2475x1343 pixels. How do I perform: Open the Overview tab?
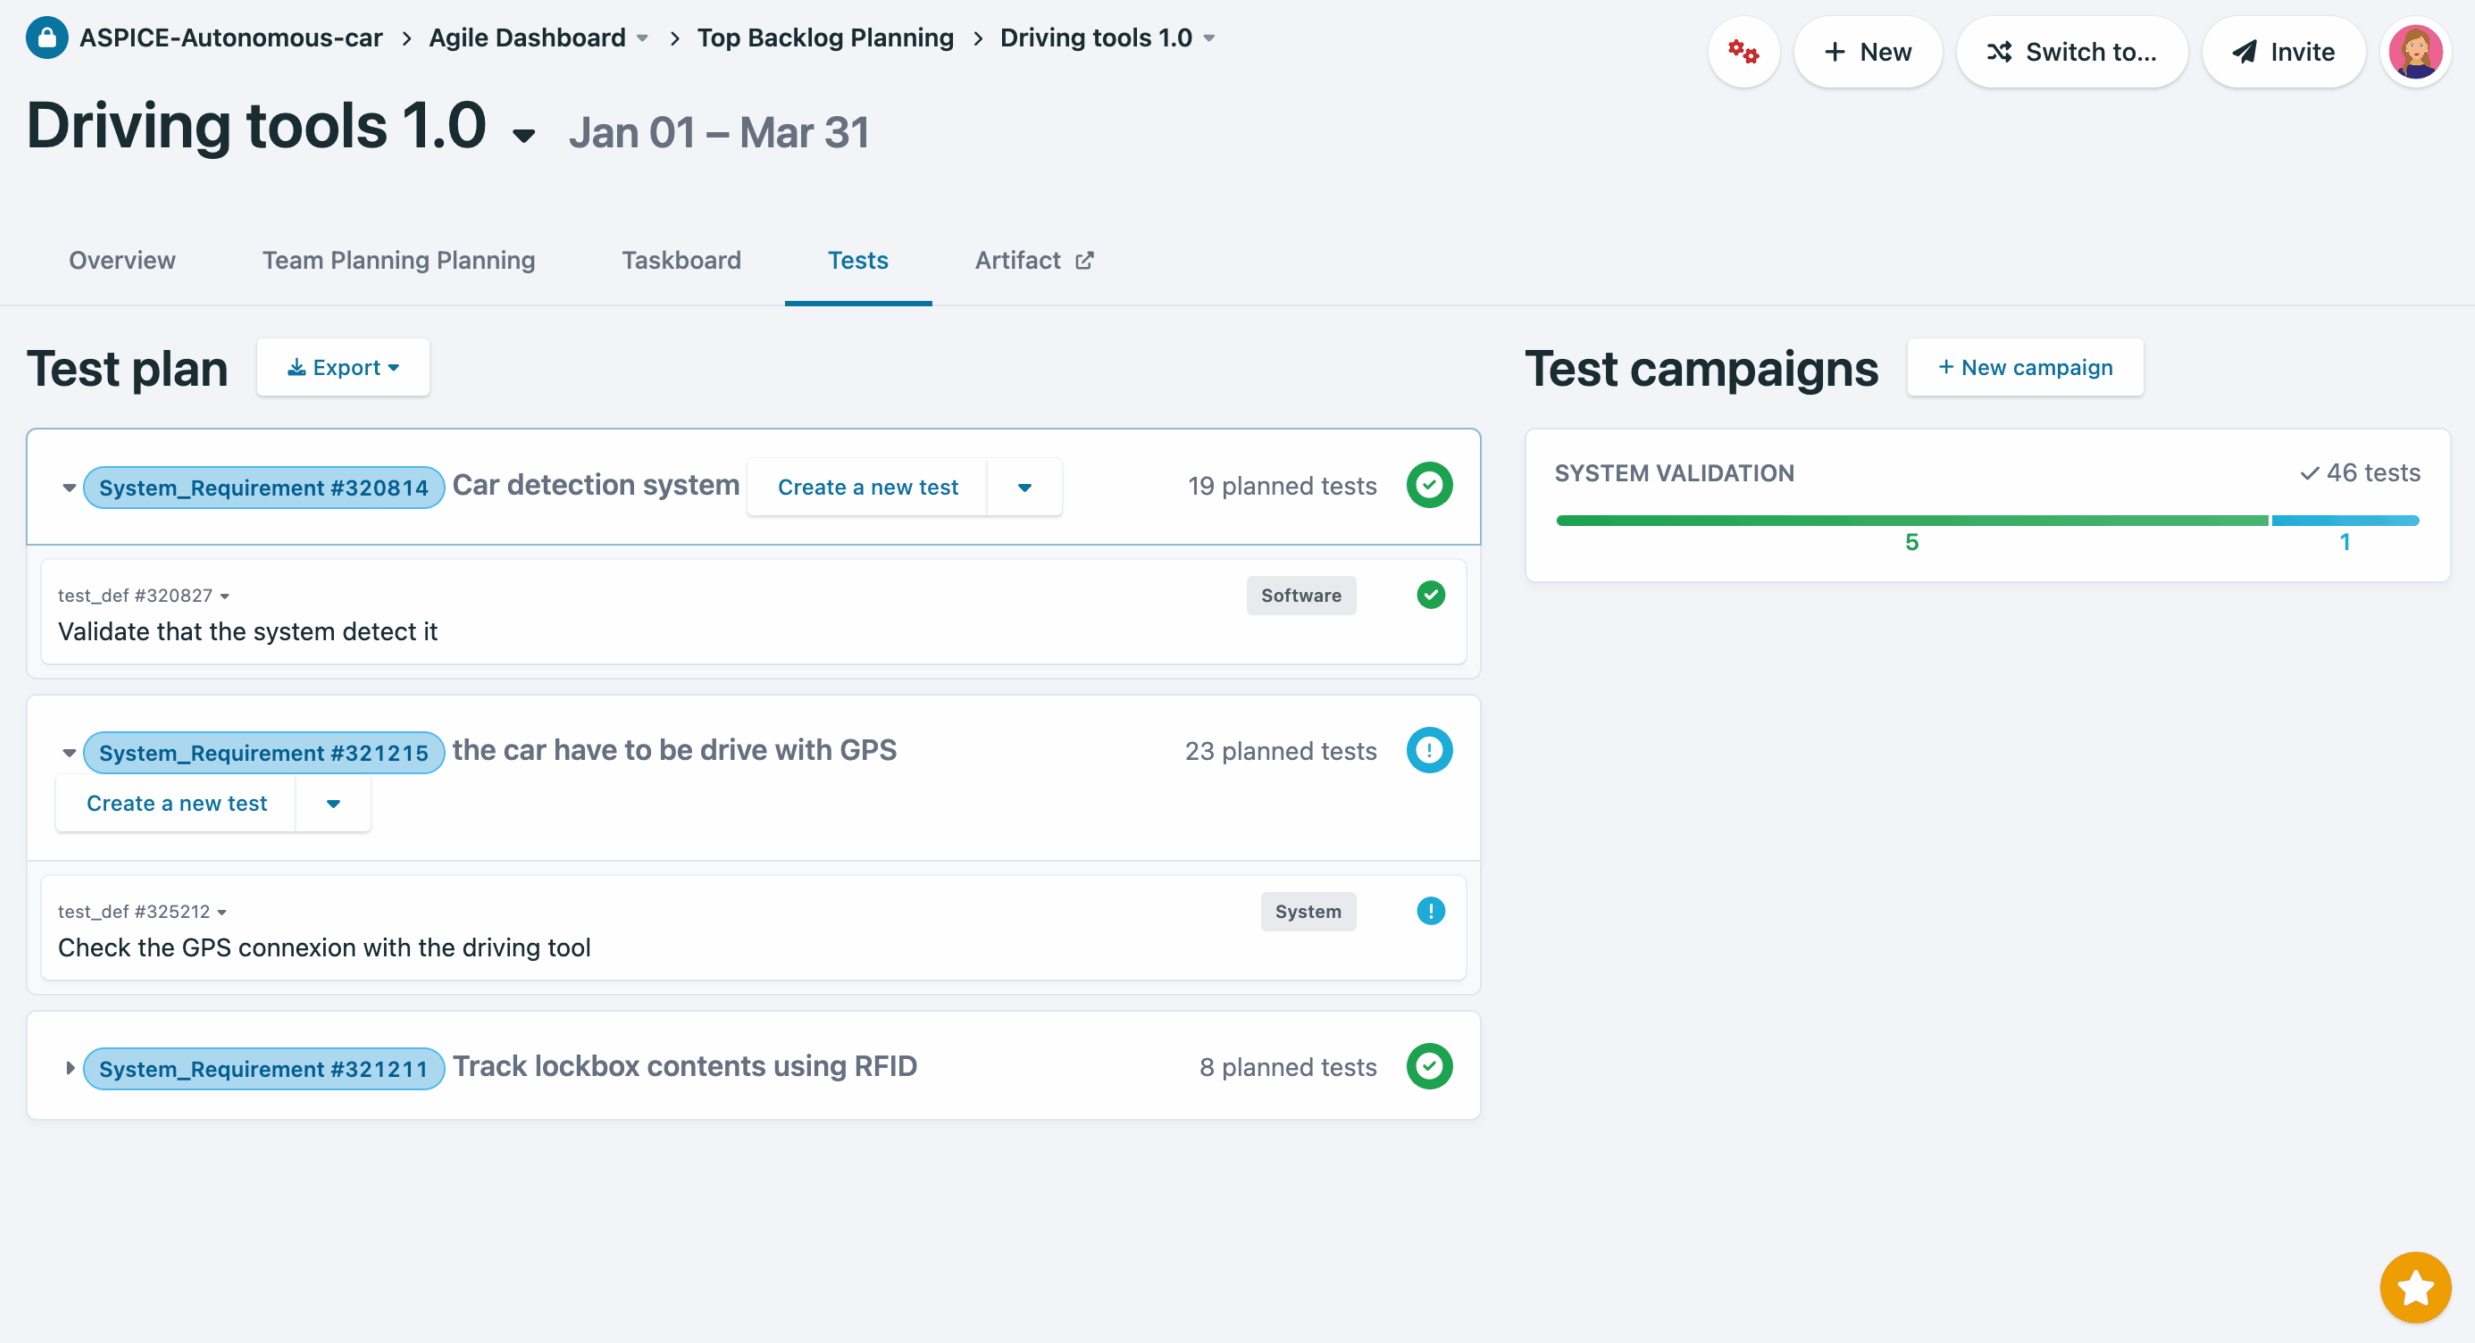[122, 261]
